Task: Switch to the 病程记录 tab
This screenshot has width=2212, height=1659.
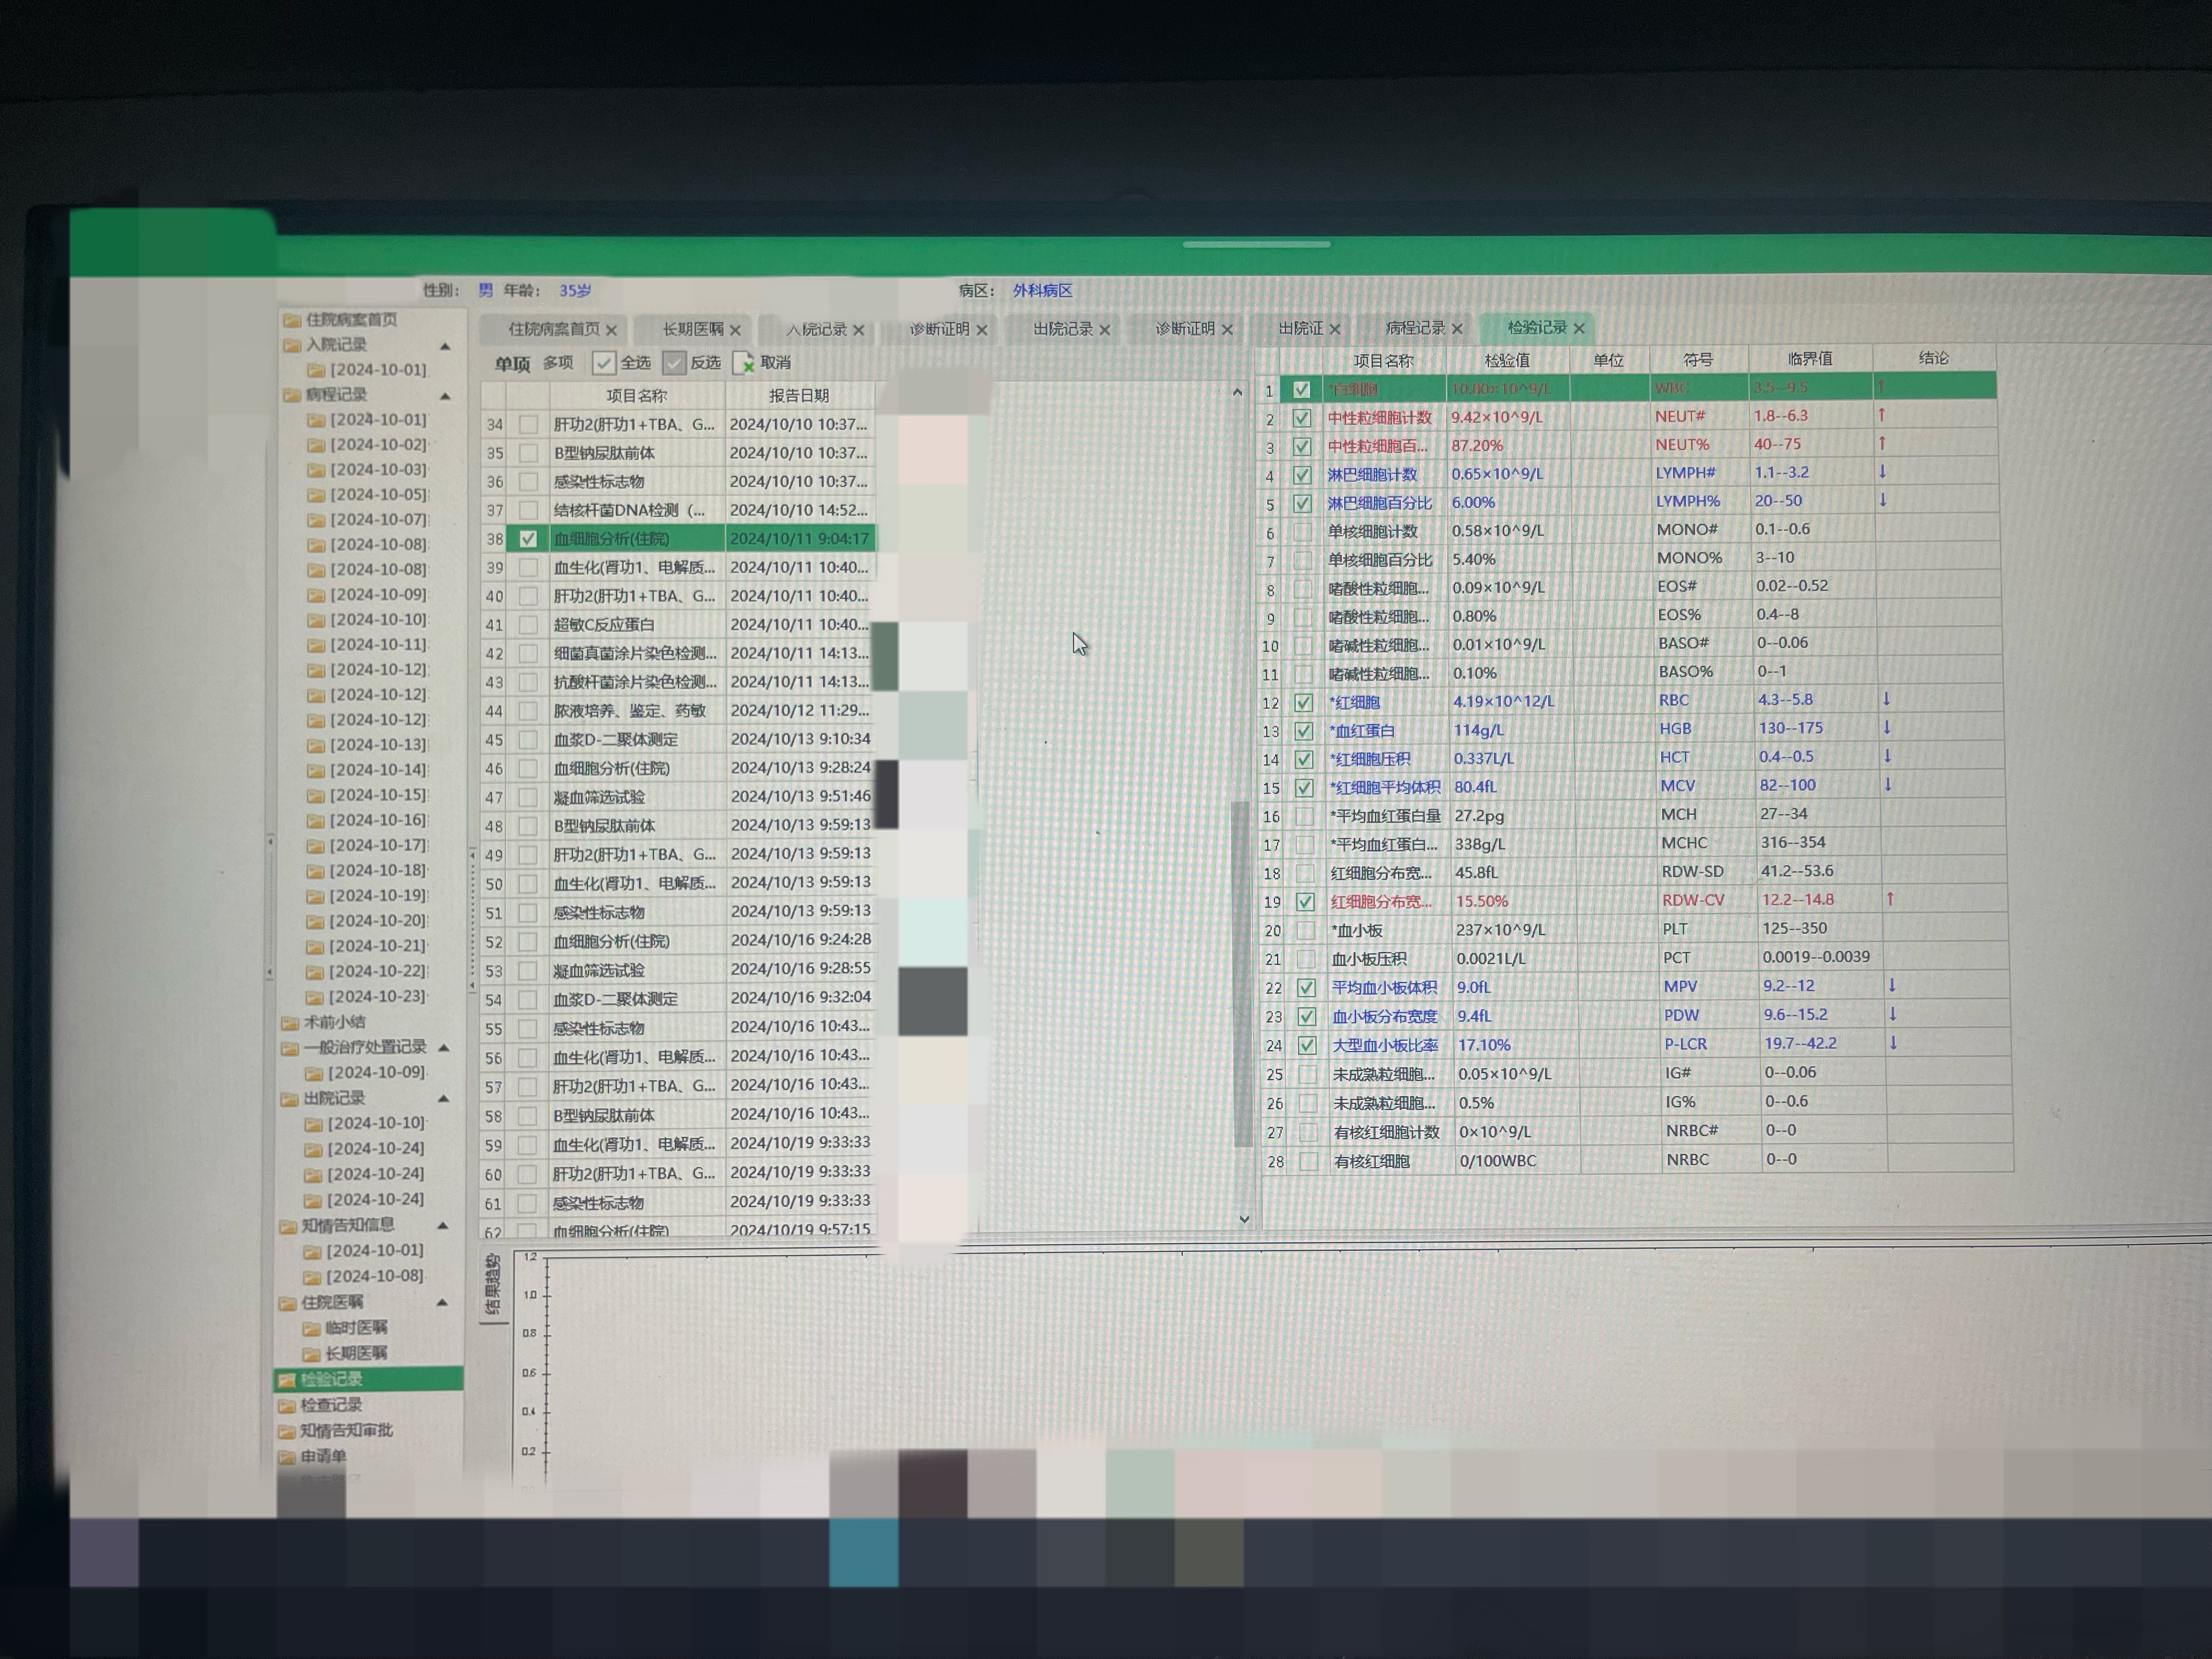Action: click(1414, 327)
